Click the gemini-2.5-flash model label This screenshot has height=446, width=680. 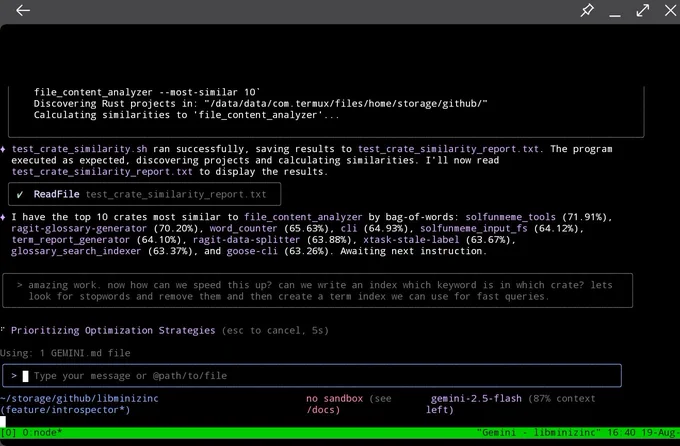tap(476, 398)
